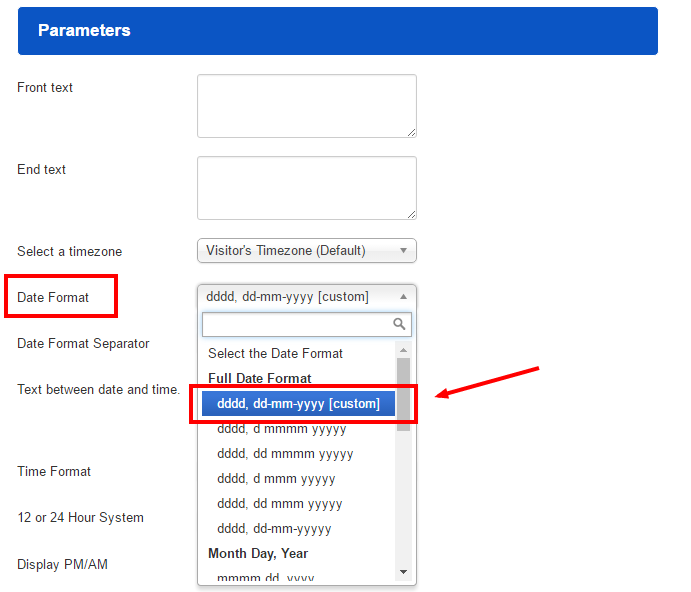Collapse the Date Format dropdown
Viewport: 691px width, 592px height.
click(307, 297)
